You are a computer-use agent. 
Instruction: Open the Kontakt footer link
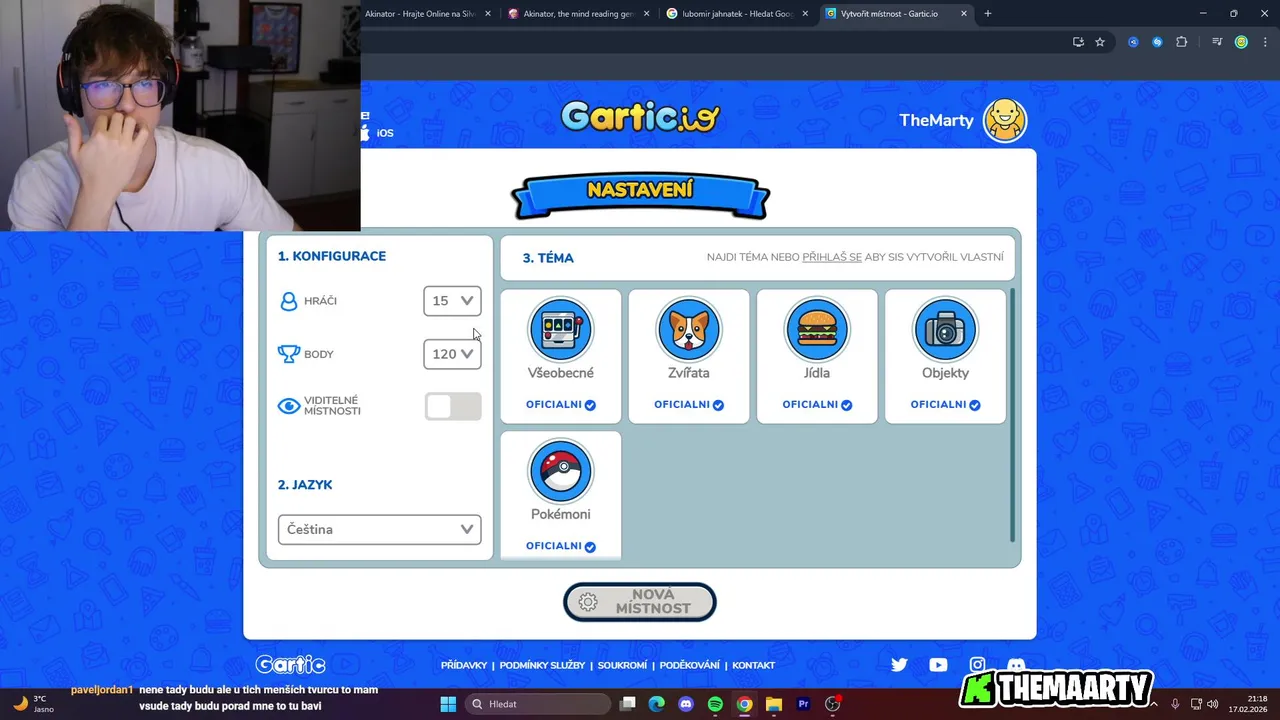pyautogui.click(x=753, y=665)
